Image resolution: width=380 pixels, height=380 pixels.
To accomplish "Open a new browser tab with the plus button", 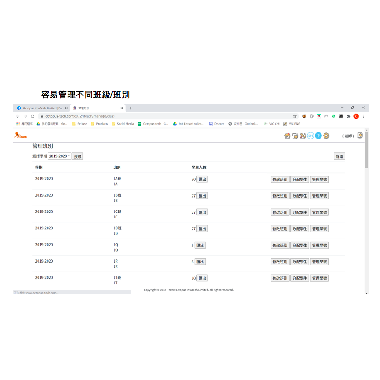I will point(130,108).
